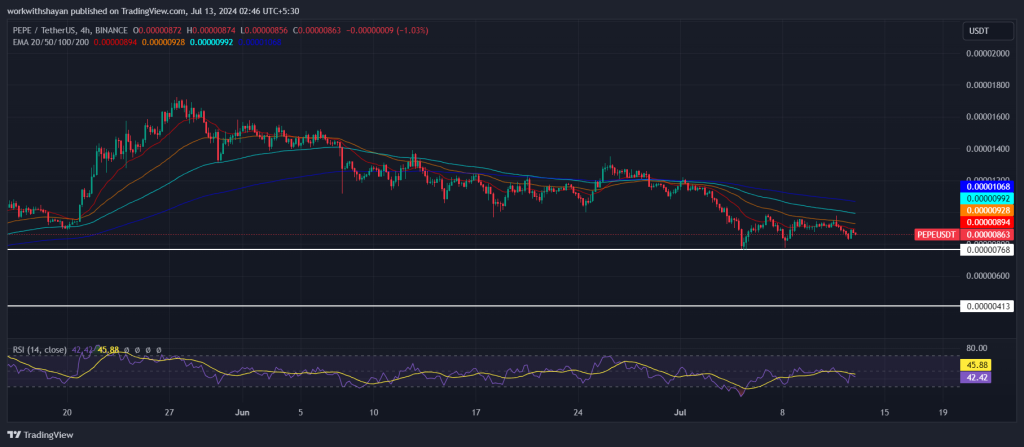Screen dimensions: 1024x447
Task: Select the 0.00000413 horizontal line label
Action: 986,306
